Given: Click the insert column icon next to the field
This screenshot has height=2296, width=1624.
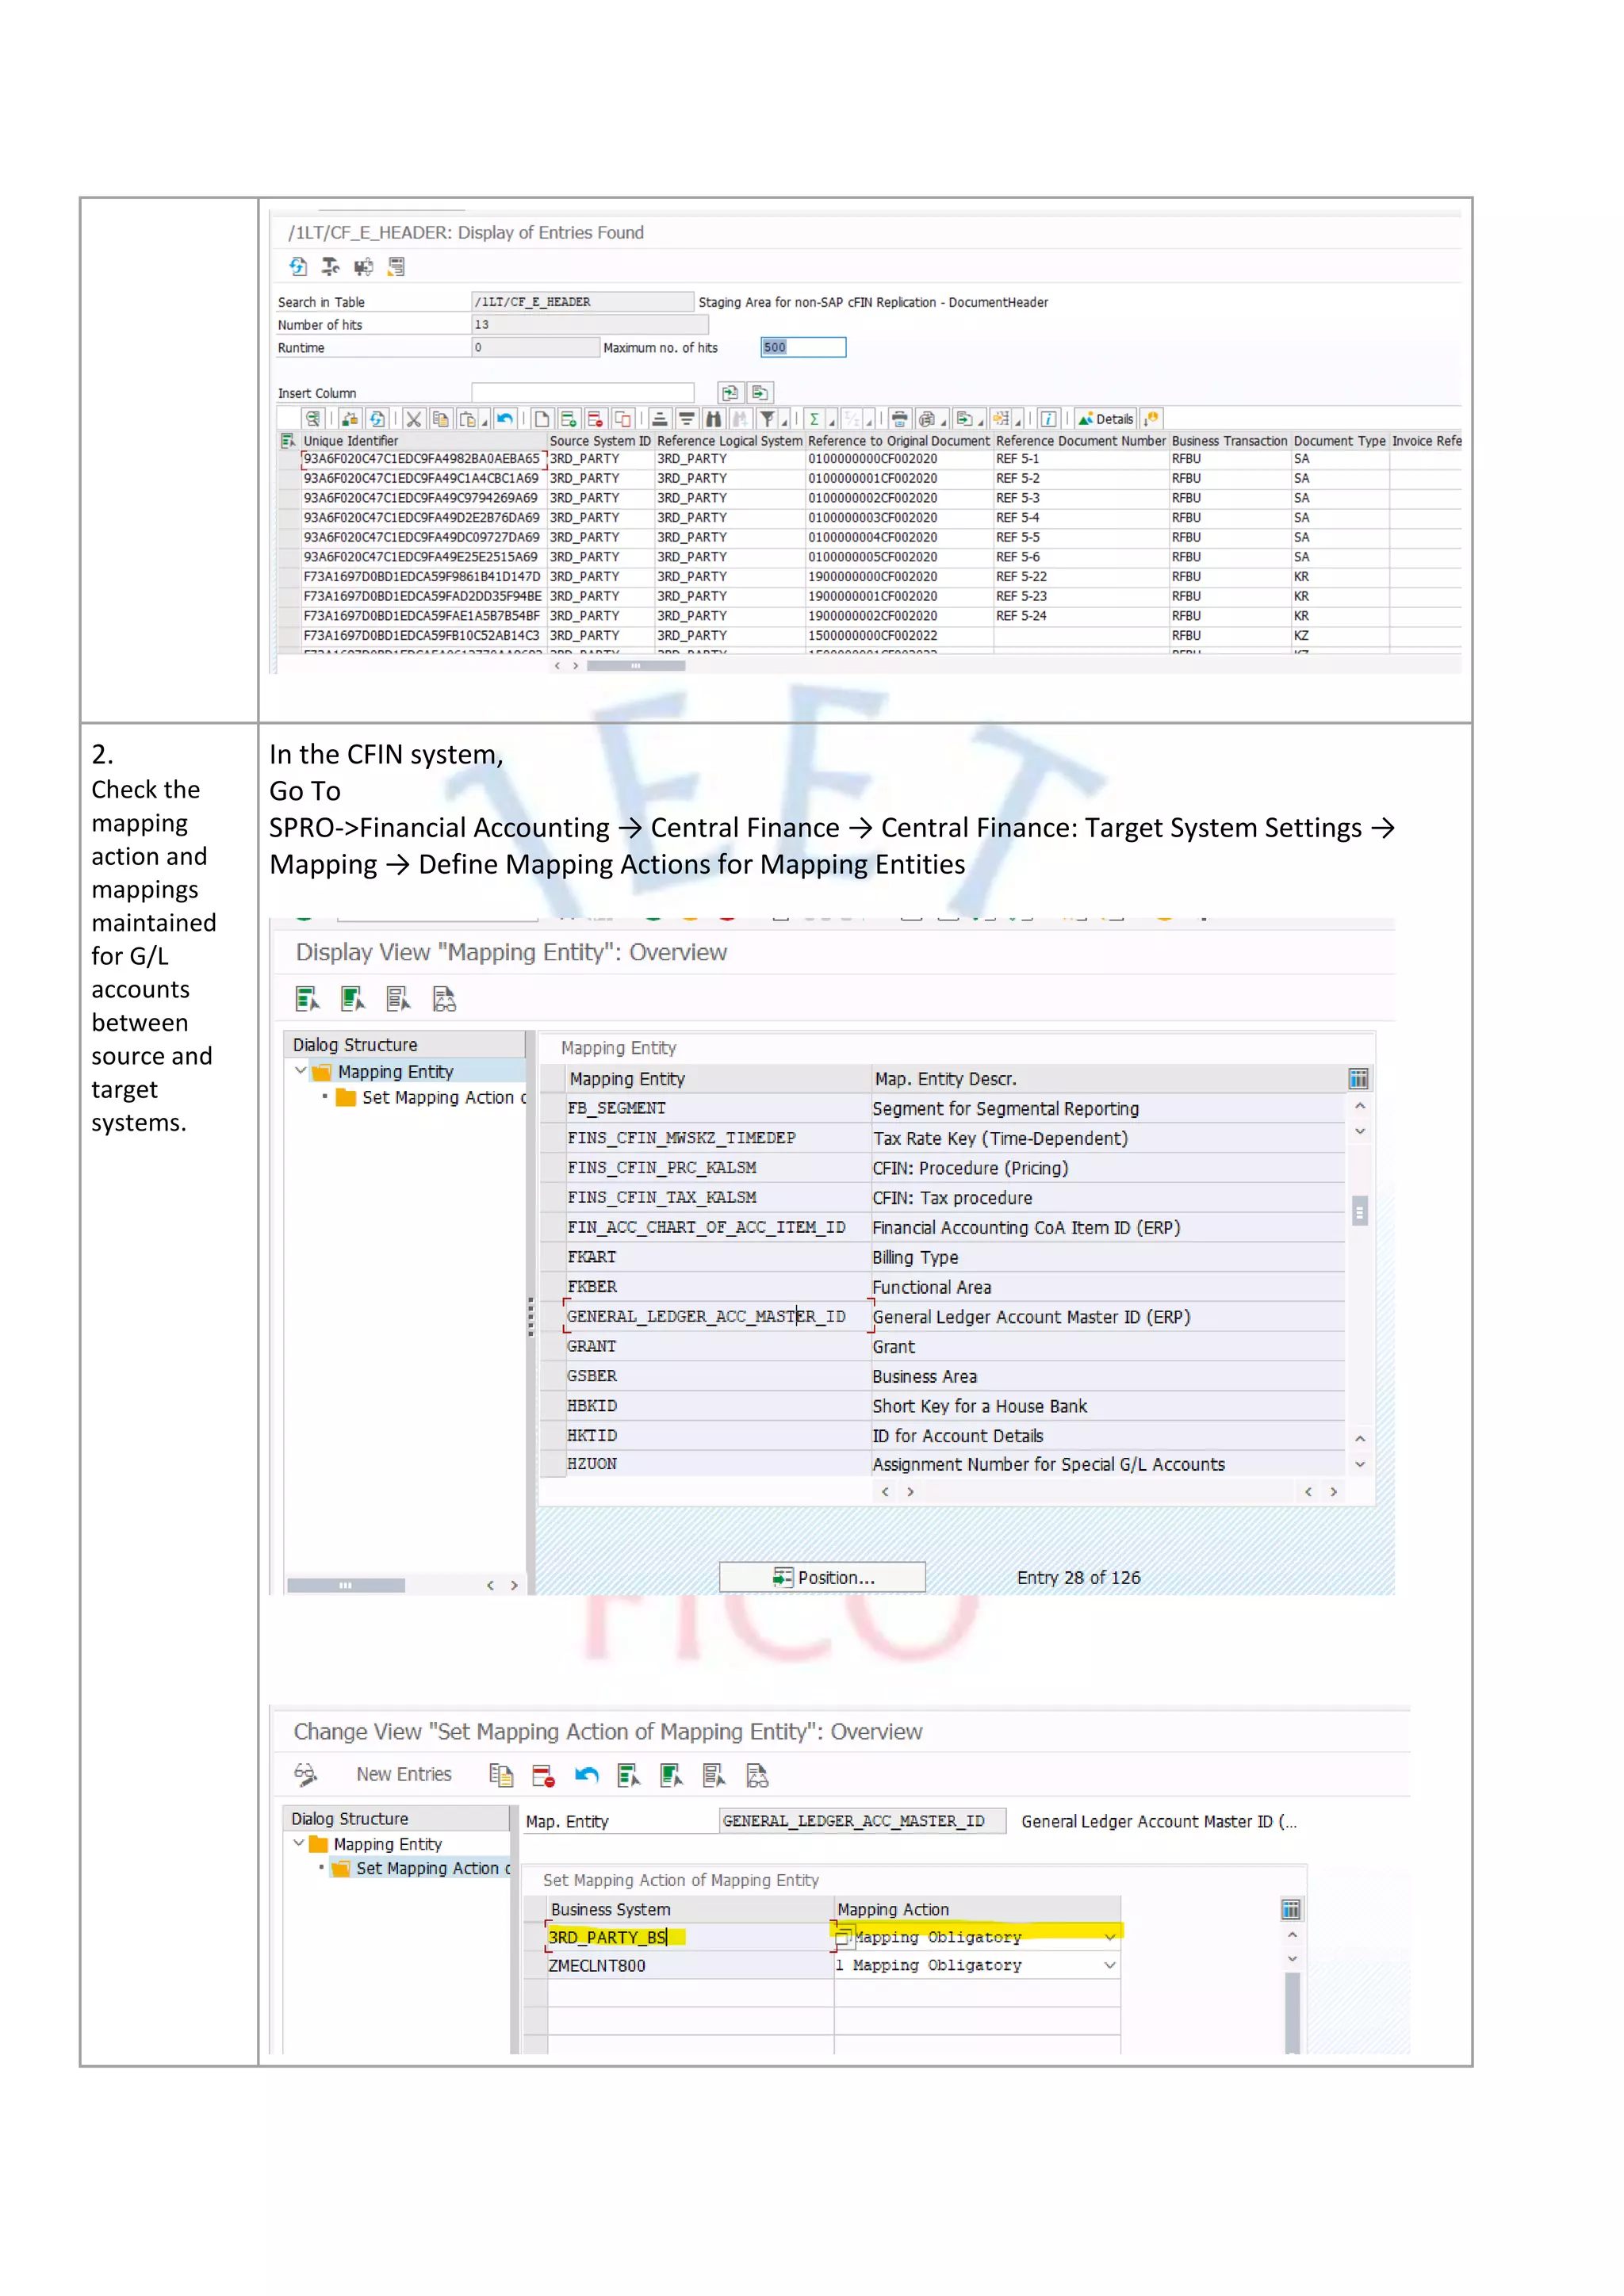Looking at the screenshot, I should click(730, 393).
